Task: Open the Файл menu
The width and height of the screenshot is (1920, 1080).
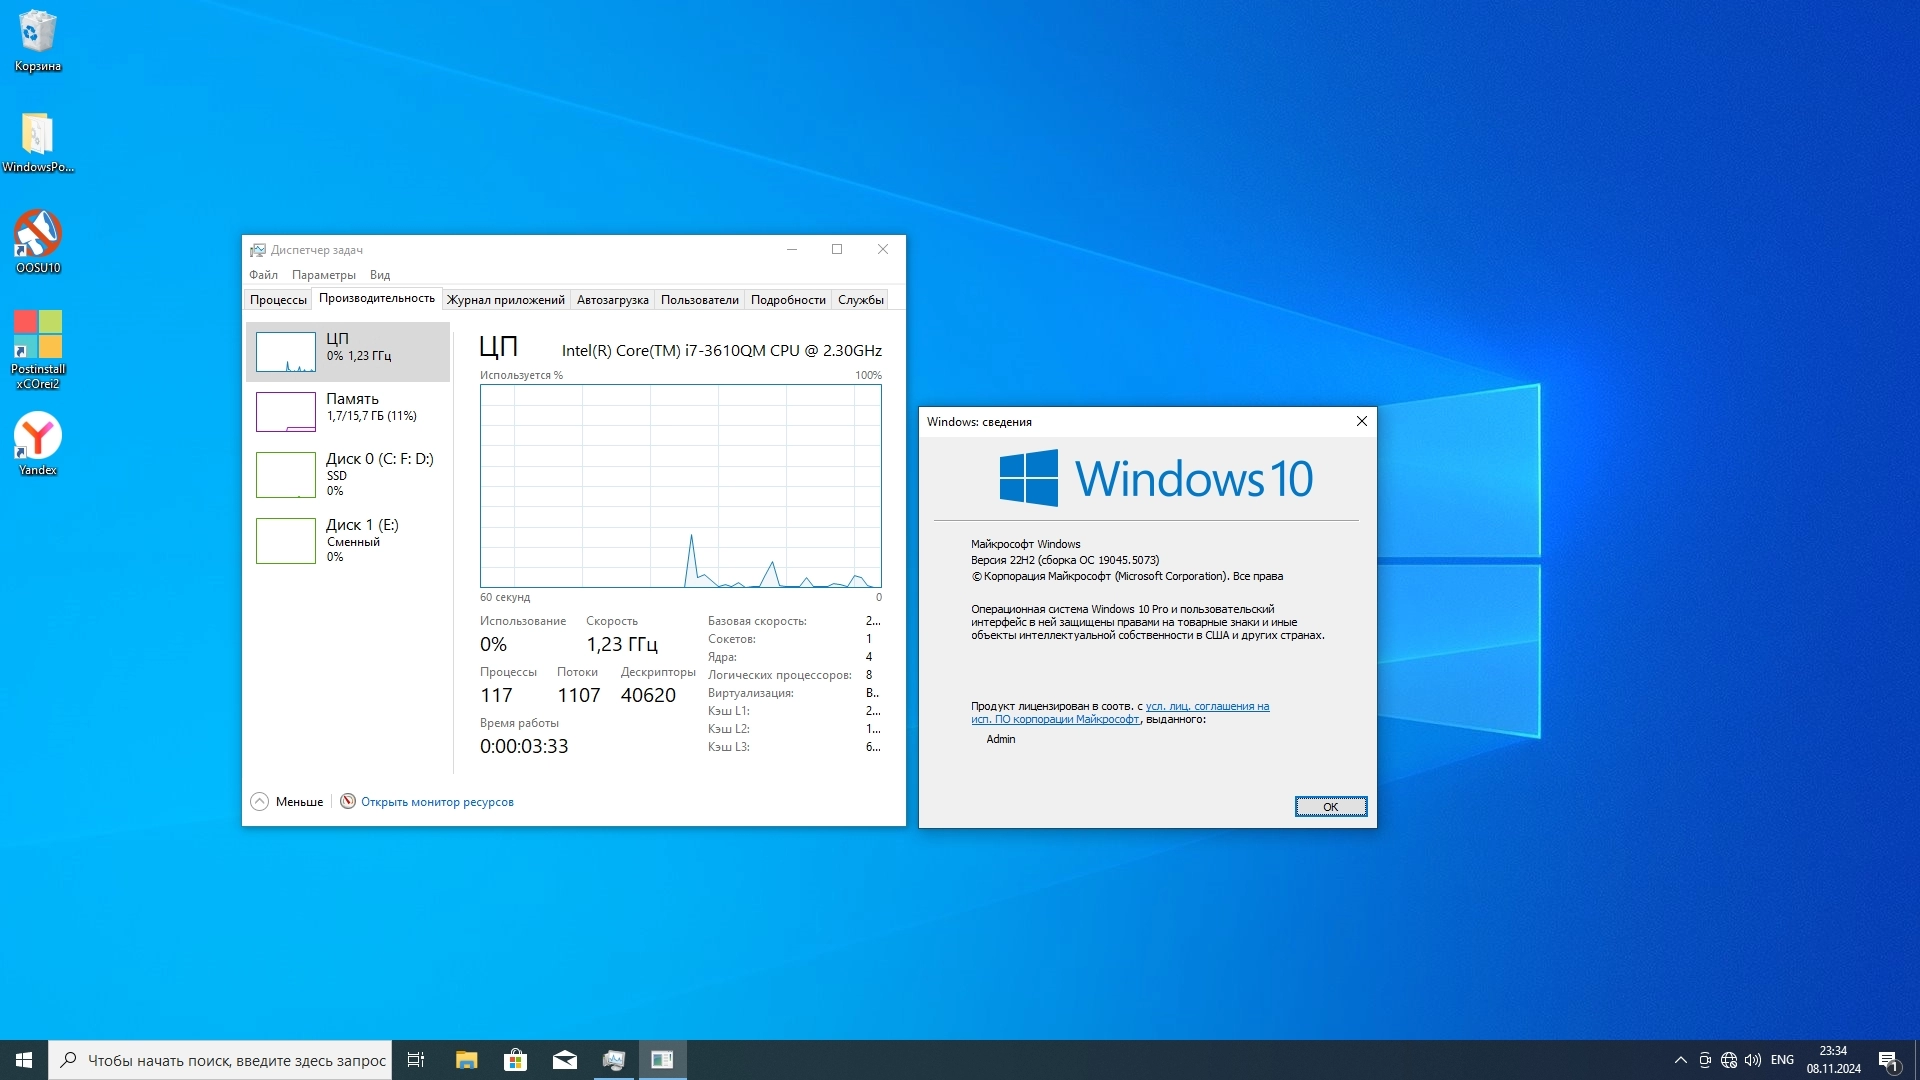Action: click(x=263, y=275)
